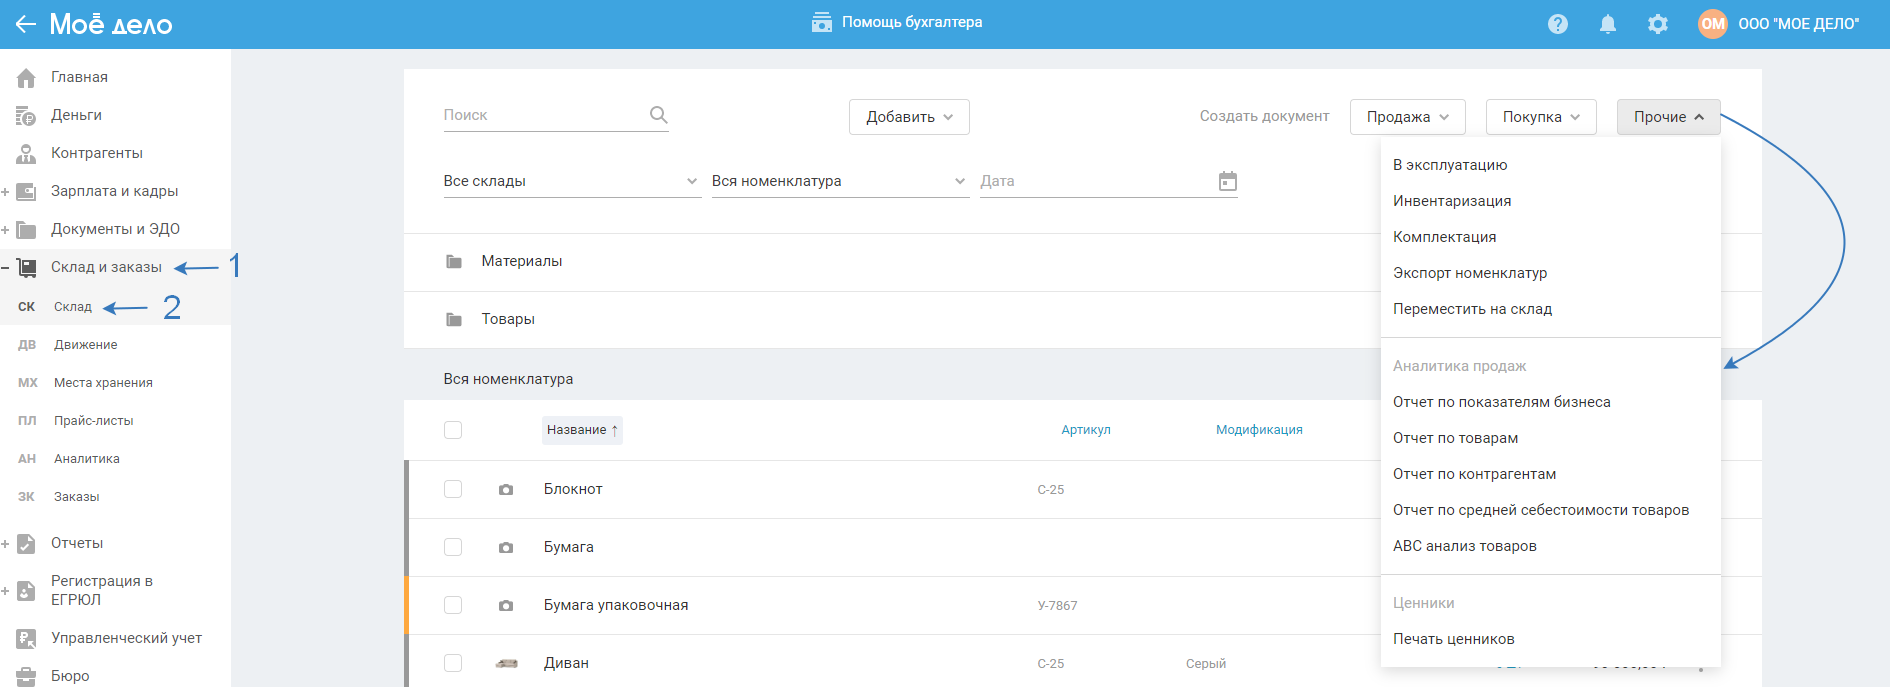
Task: Open the help question mark icon
Action: (x=1557, y=24)
